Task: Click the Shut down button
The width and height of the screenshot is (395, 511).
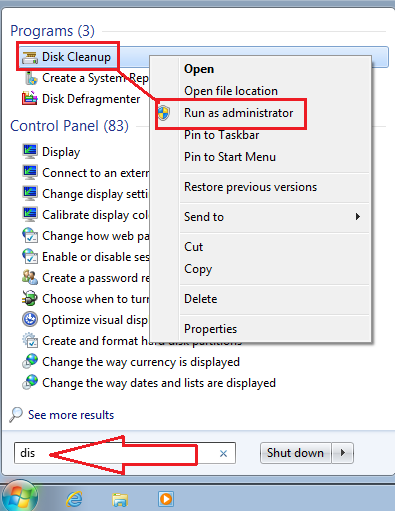Action: pos(295,453)
